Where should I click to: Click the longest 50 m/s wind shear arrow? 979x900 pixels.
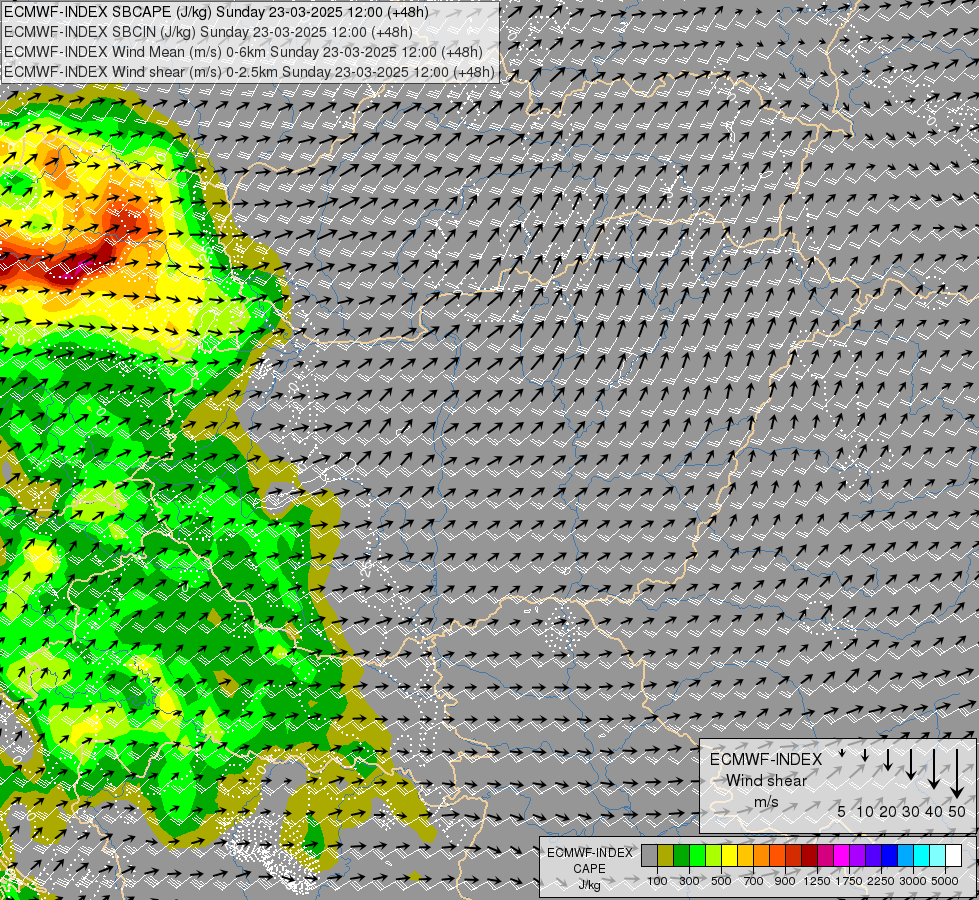click(957, 774)
